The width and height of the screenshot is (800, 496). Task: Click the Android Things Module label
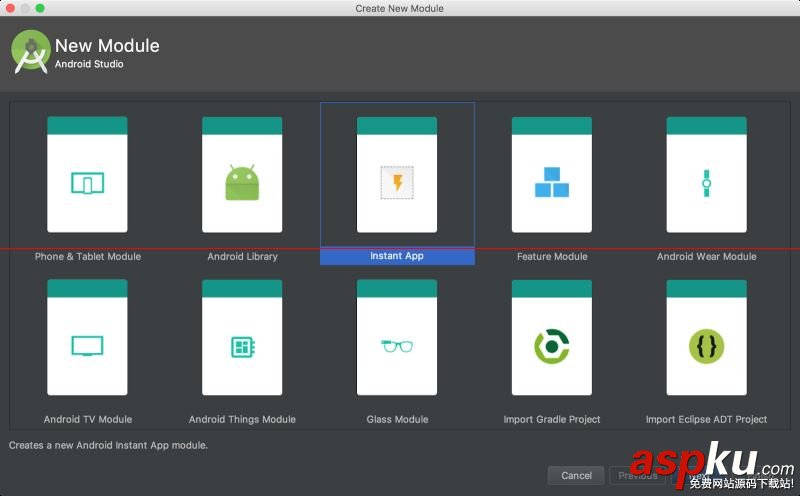click(x=242, y=419)
